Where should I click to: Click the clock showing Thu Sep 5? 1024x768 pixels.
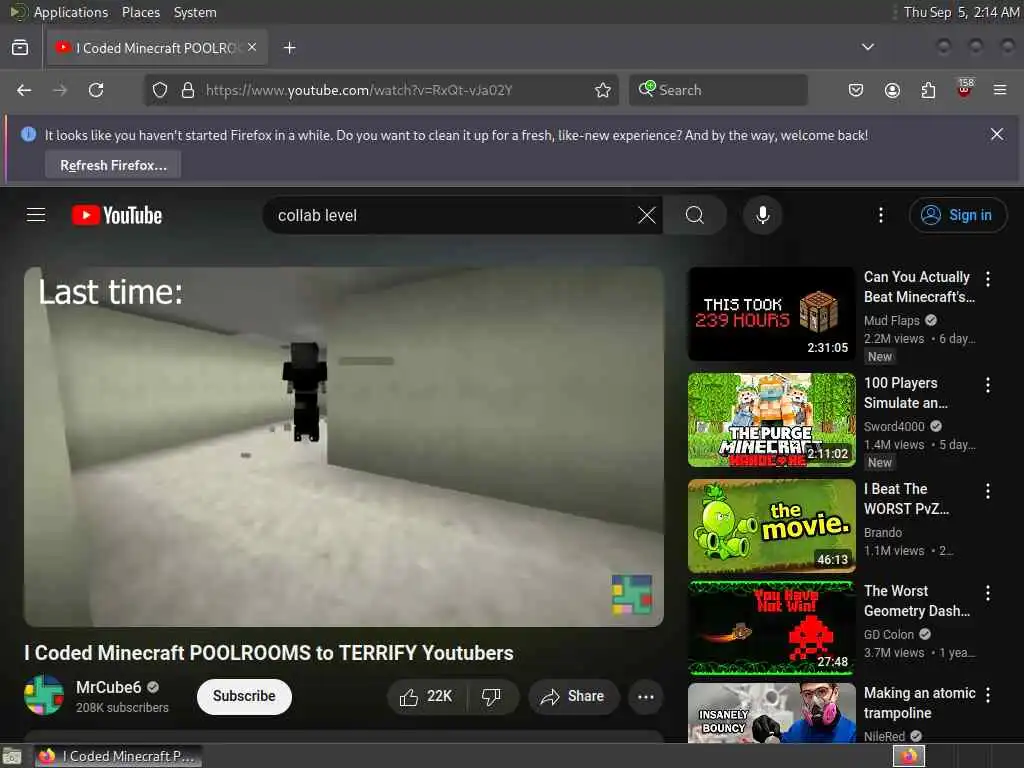pyautogui.click(x=961, y=12)
